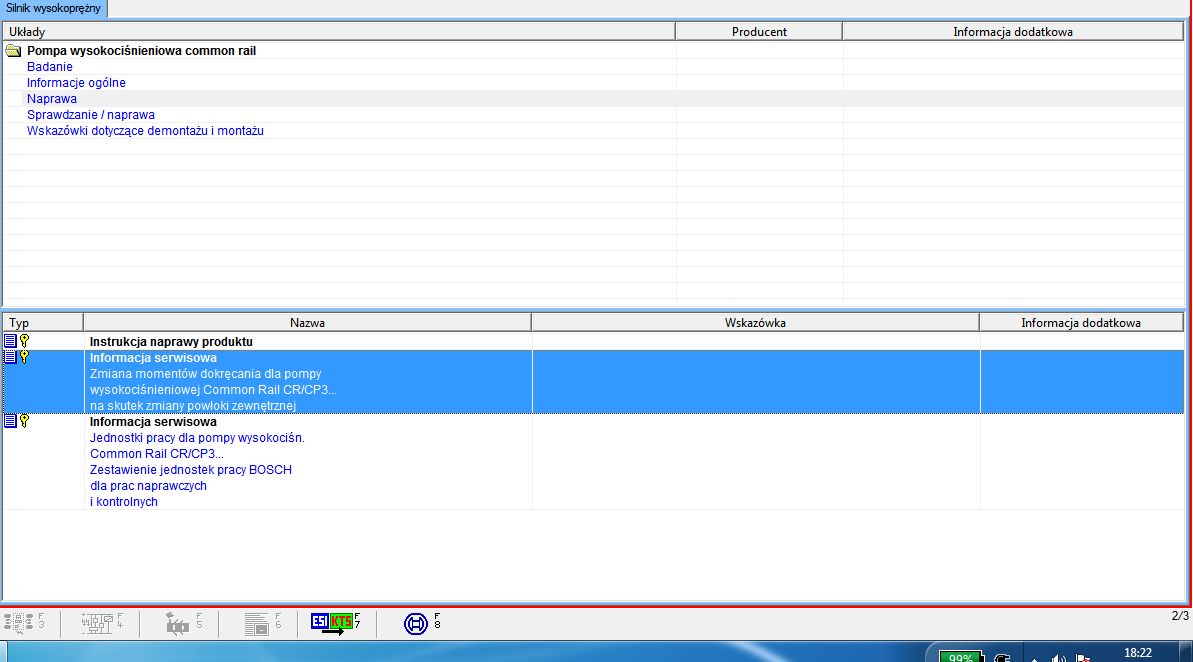Click the F4 circuit diagram toolbar icon
Image resolution: width=1193 pixels, height=662 pixels.
(102, 623)
